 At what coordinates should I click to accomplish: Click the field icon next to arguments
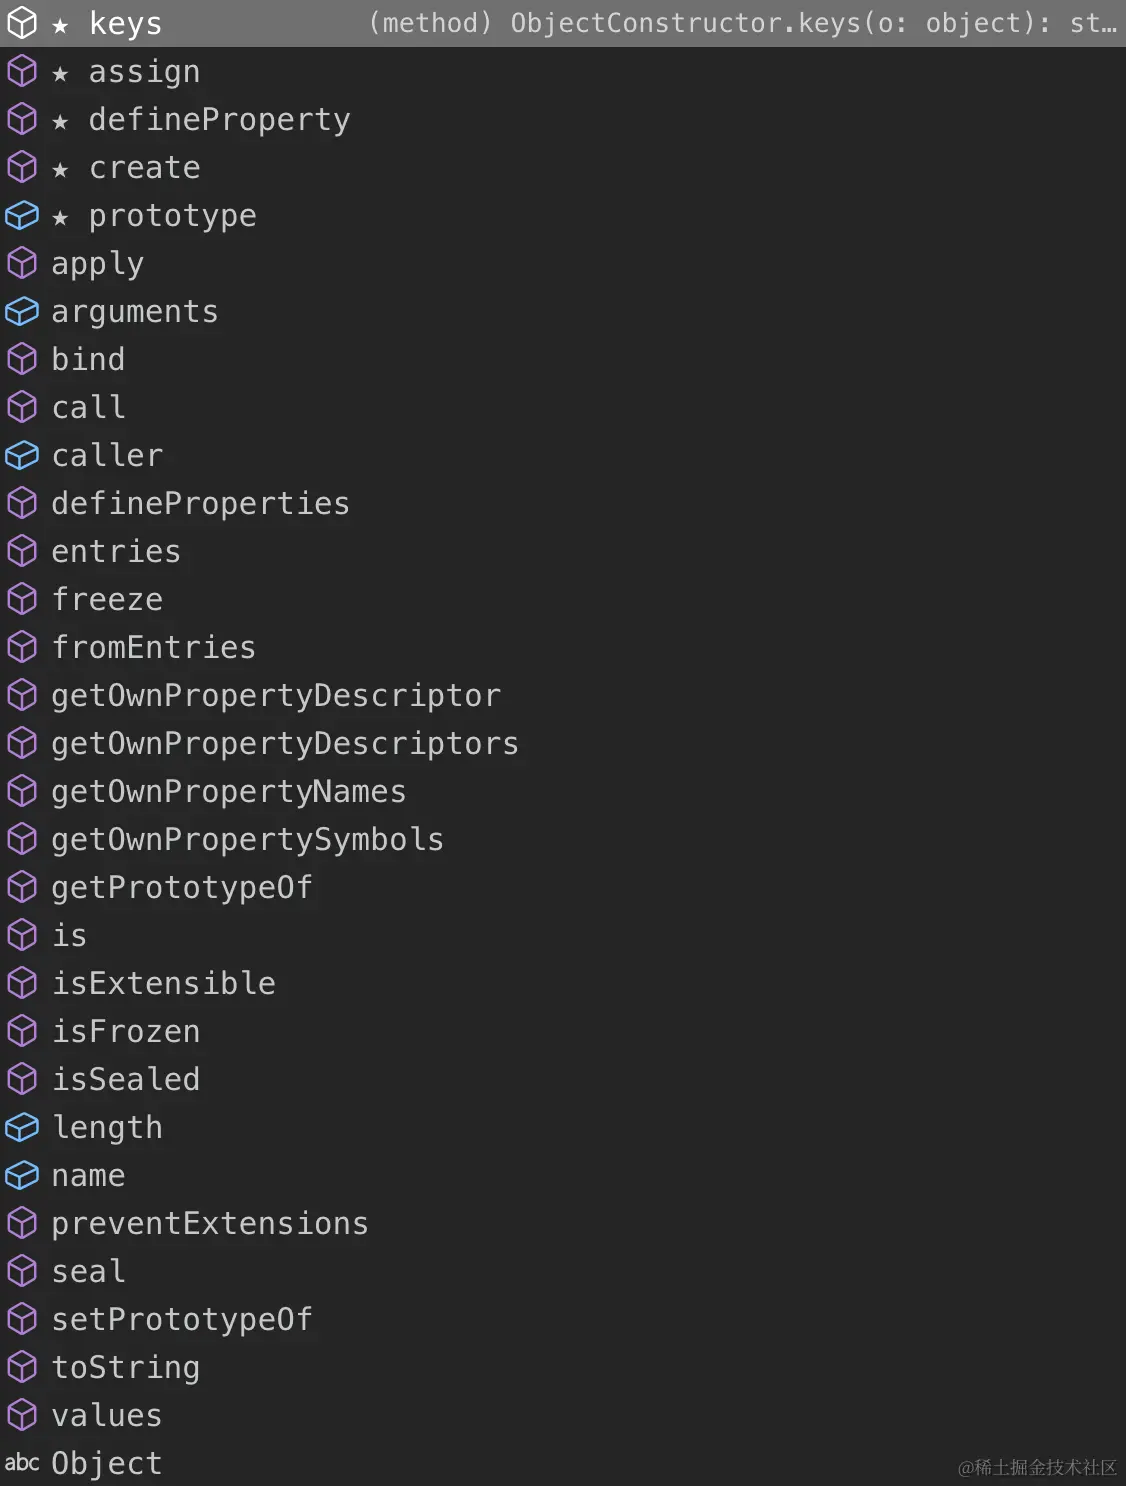pyautogui.click(x=21, y=311)
